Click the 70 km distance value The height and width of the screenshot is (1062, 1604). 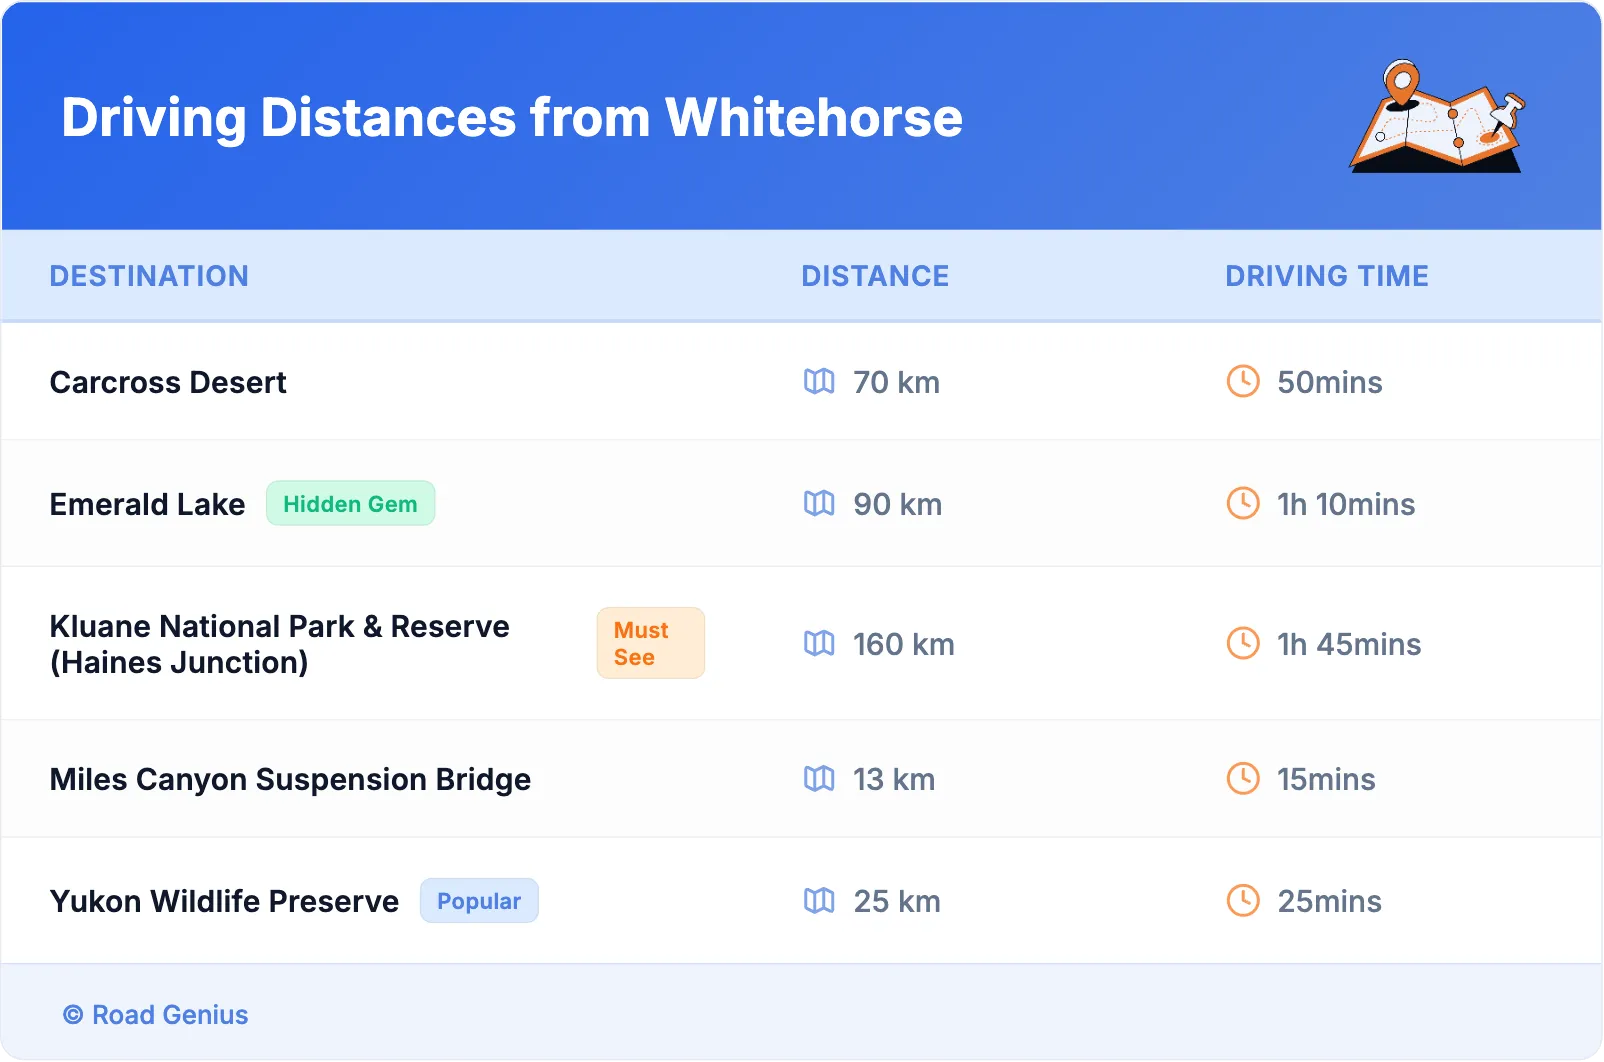click(896, 382)
